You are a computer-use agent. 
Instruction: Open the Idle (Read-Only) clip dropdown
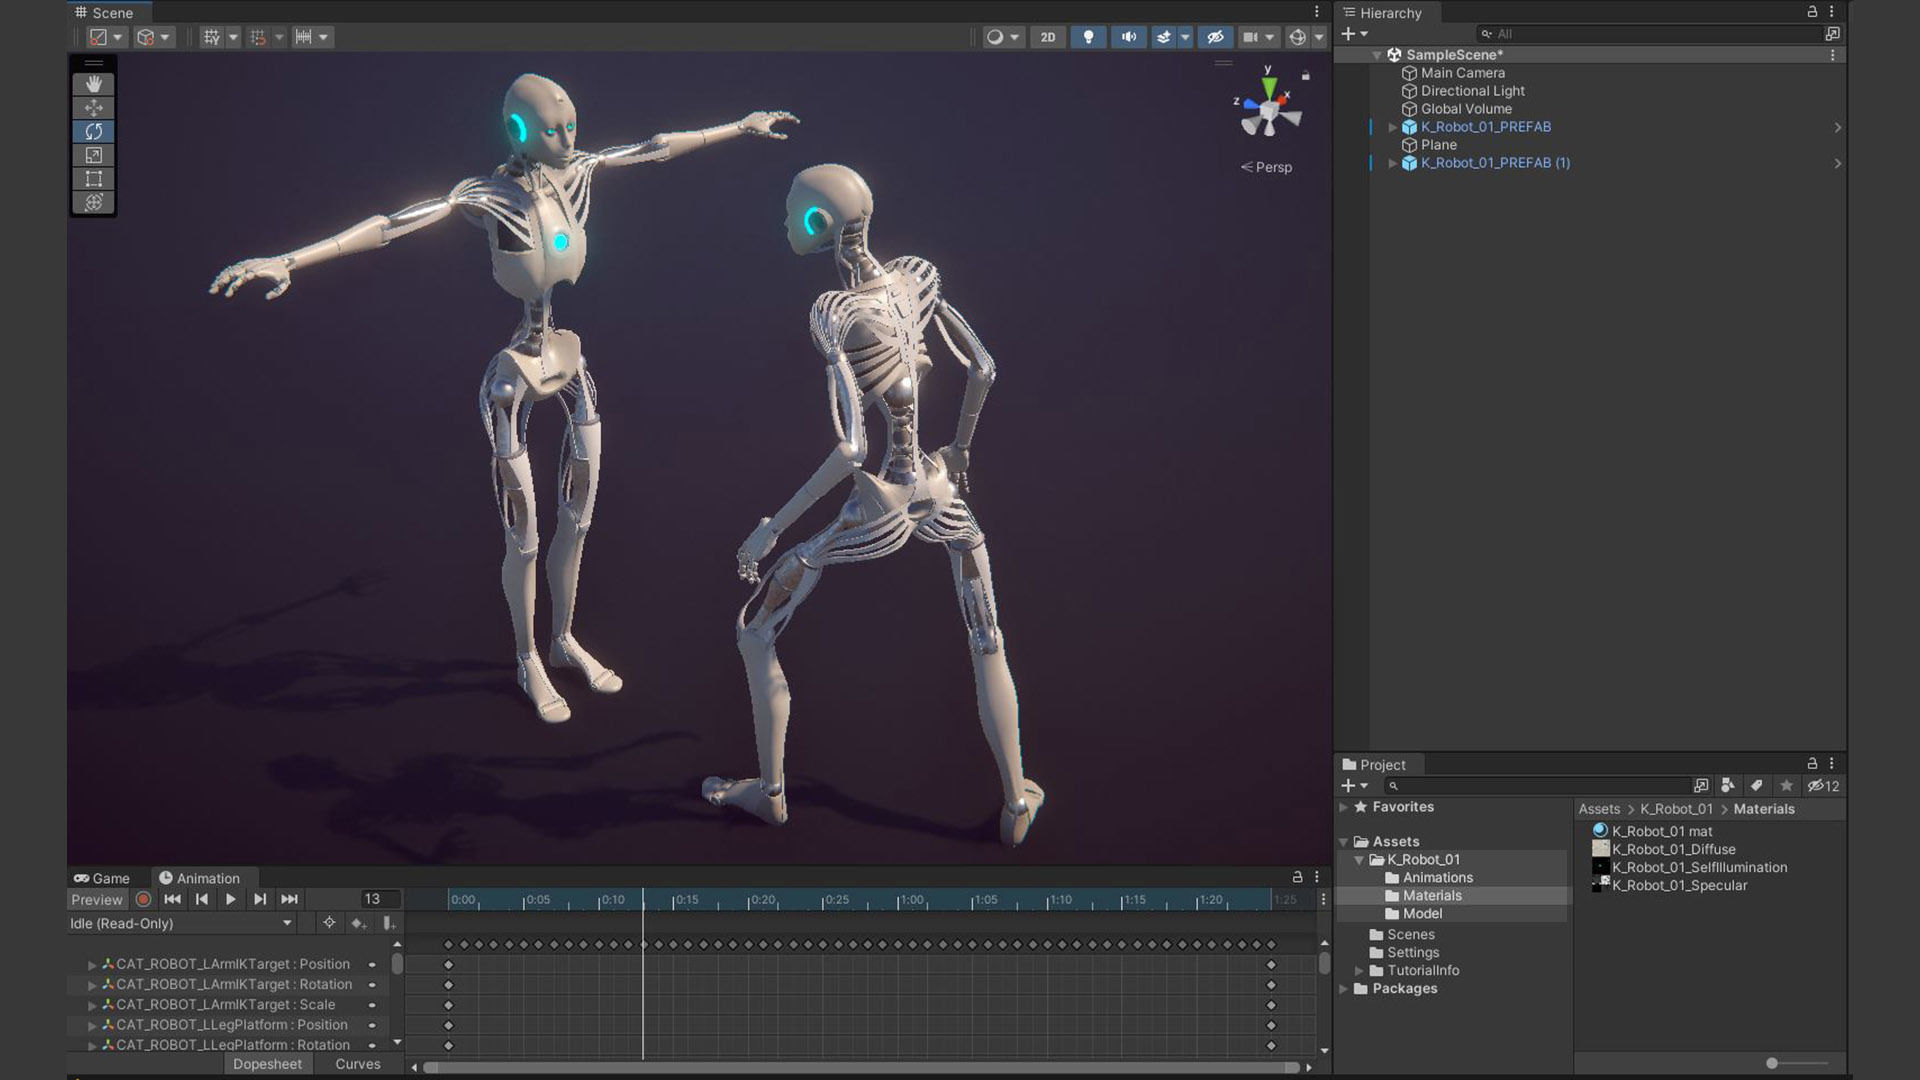(x=181, y=923)
